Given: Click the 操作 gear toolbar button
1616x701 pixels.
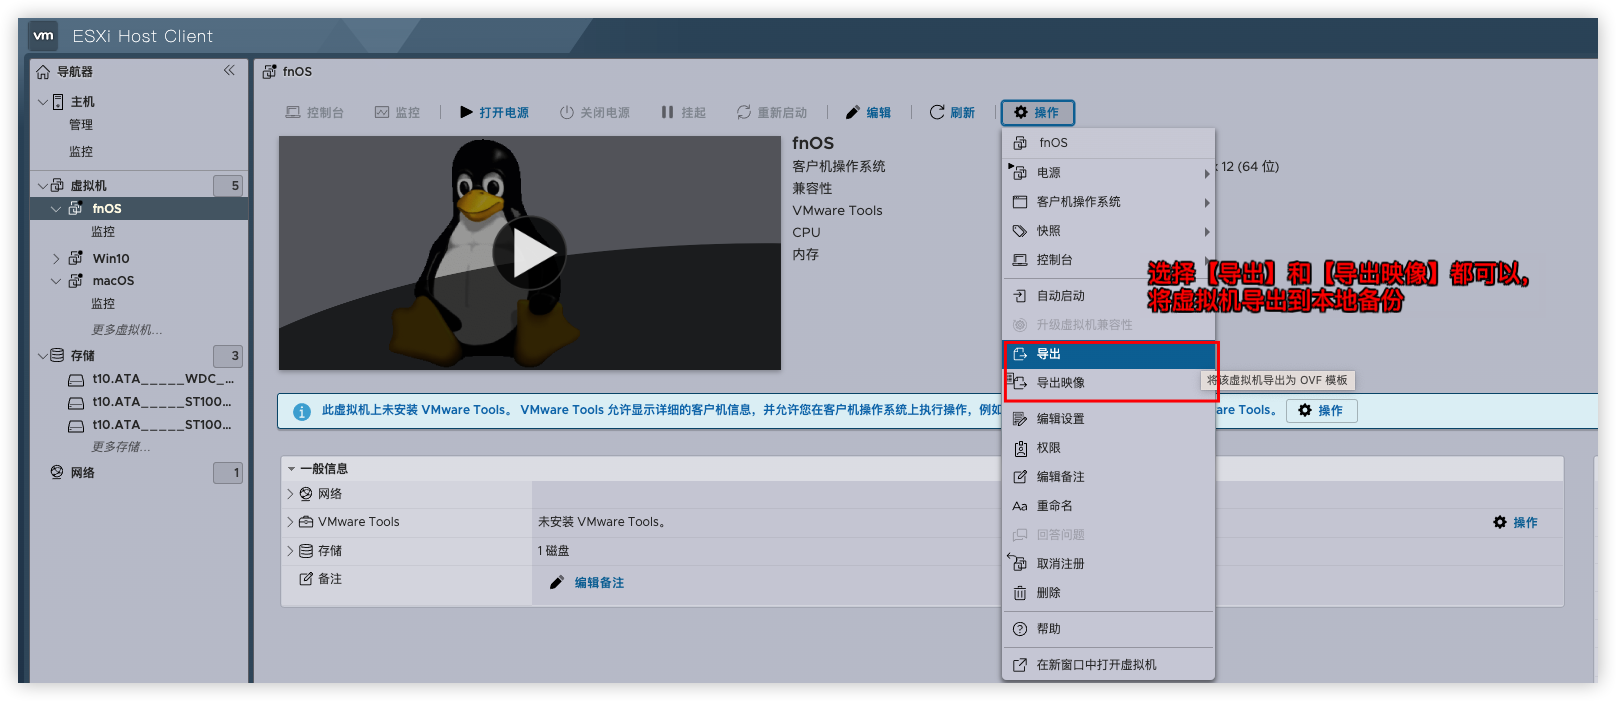Looking at the screenshot, I should 1037,112.
